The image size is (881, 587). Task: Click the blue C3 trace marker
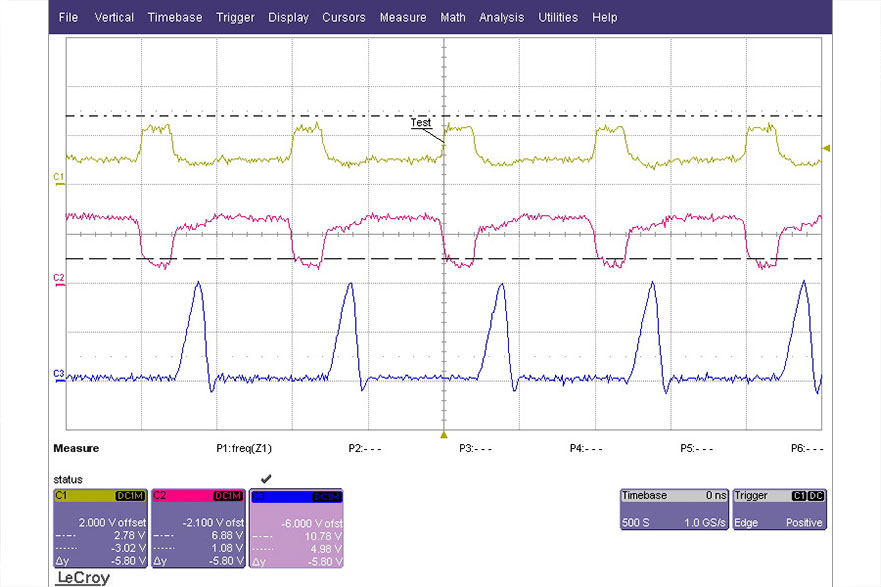(x=58, y=374)
